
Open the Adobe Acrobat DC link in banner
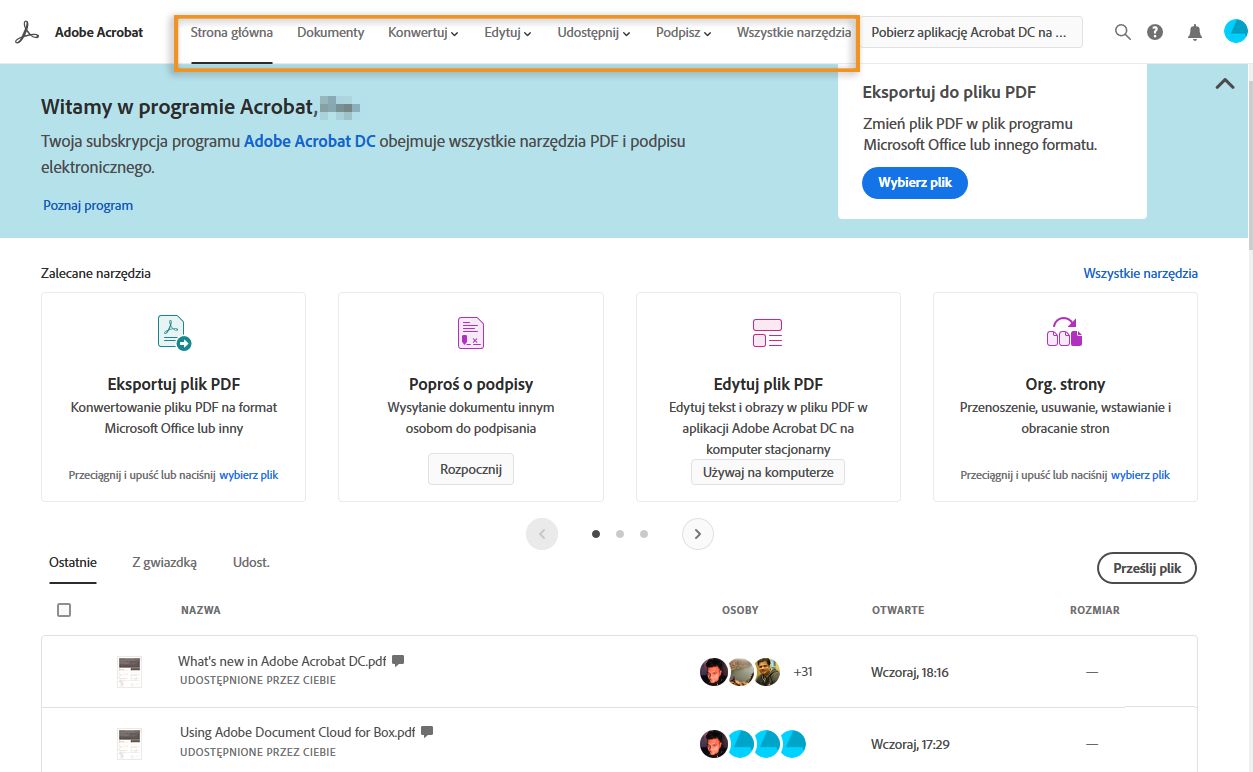click(310, 141)
